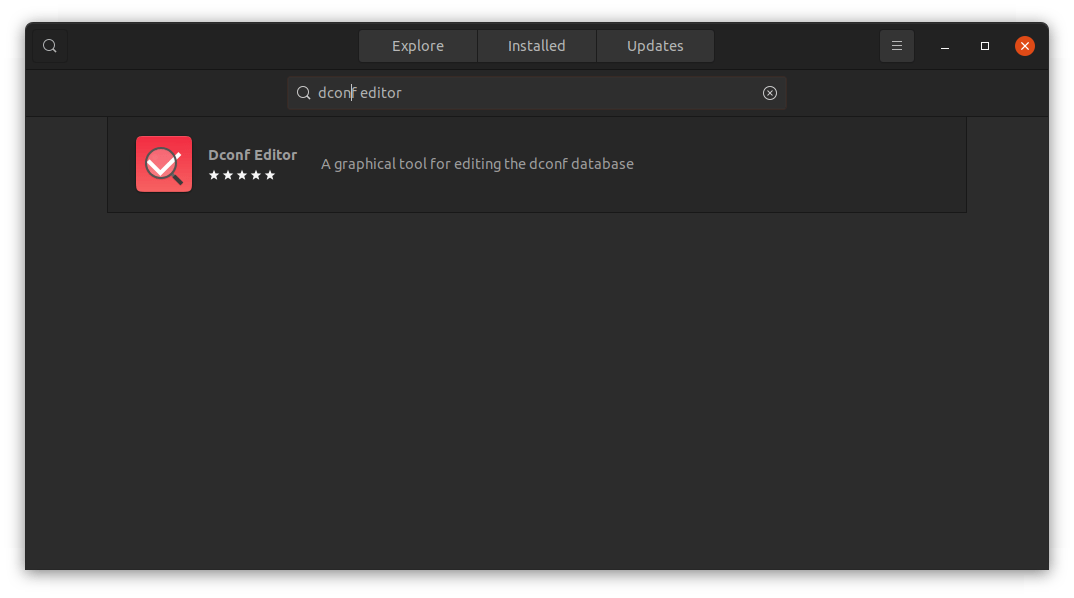Click inside the dconf editor search field
Image resolution: width=1074 pixels, height=598 pixels.
[536, 93]
